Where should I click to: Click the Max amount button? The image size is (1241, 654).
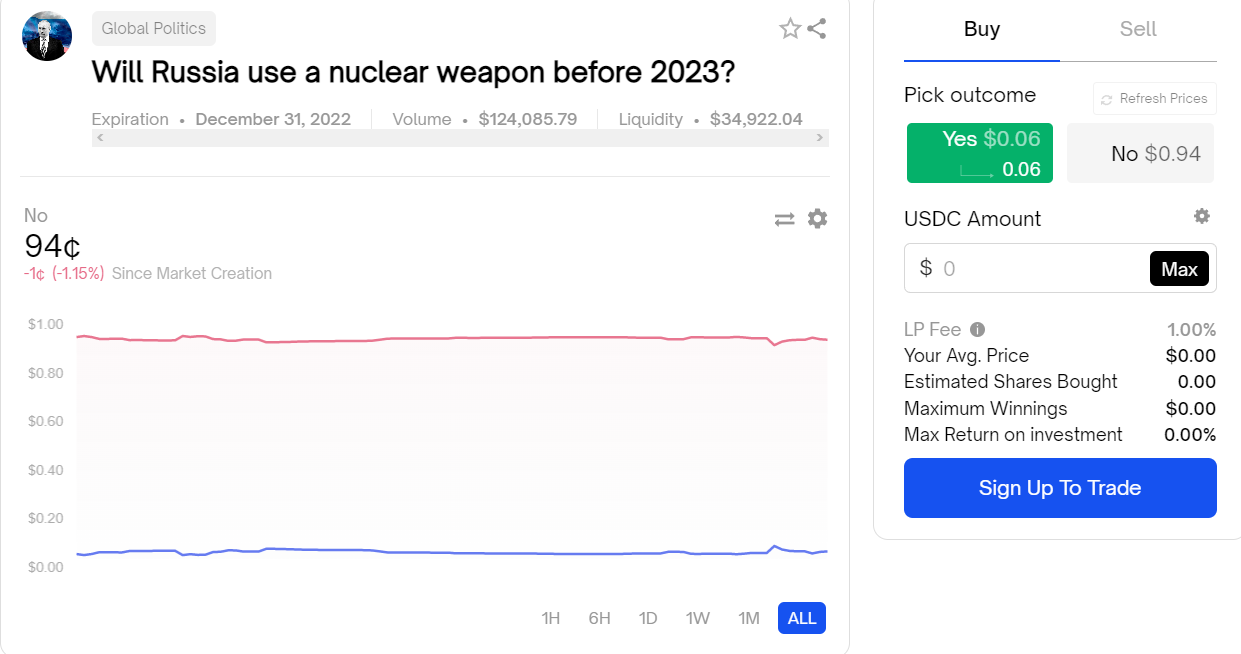pos(1179,269)
